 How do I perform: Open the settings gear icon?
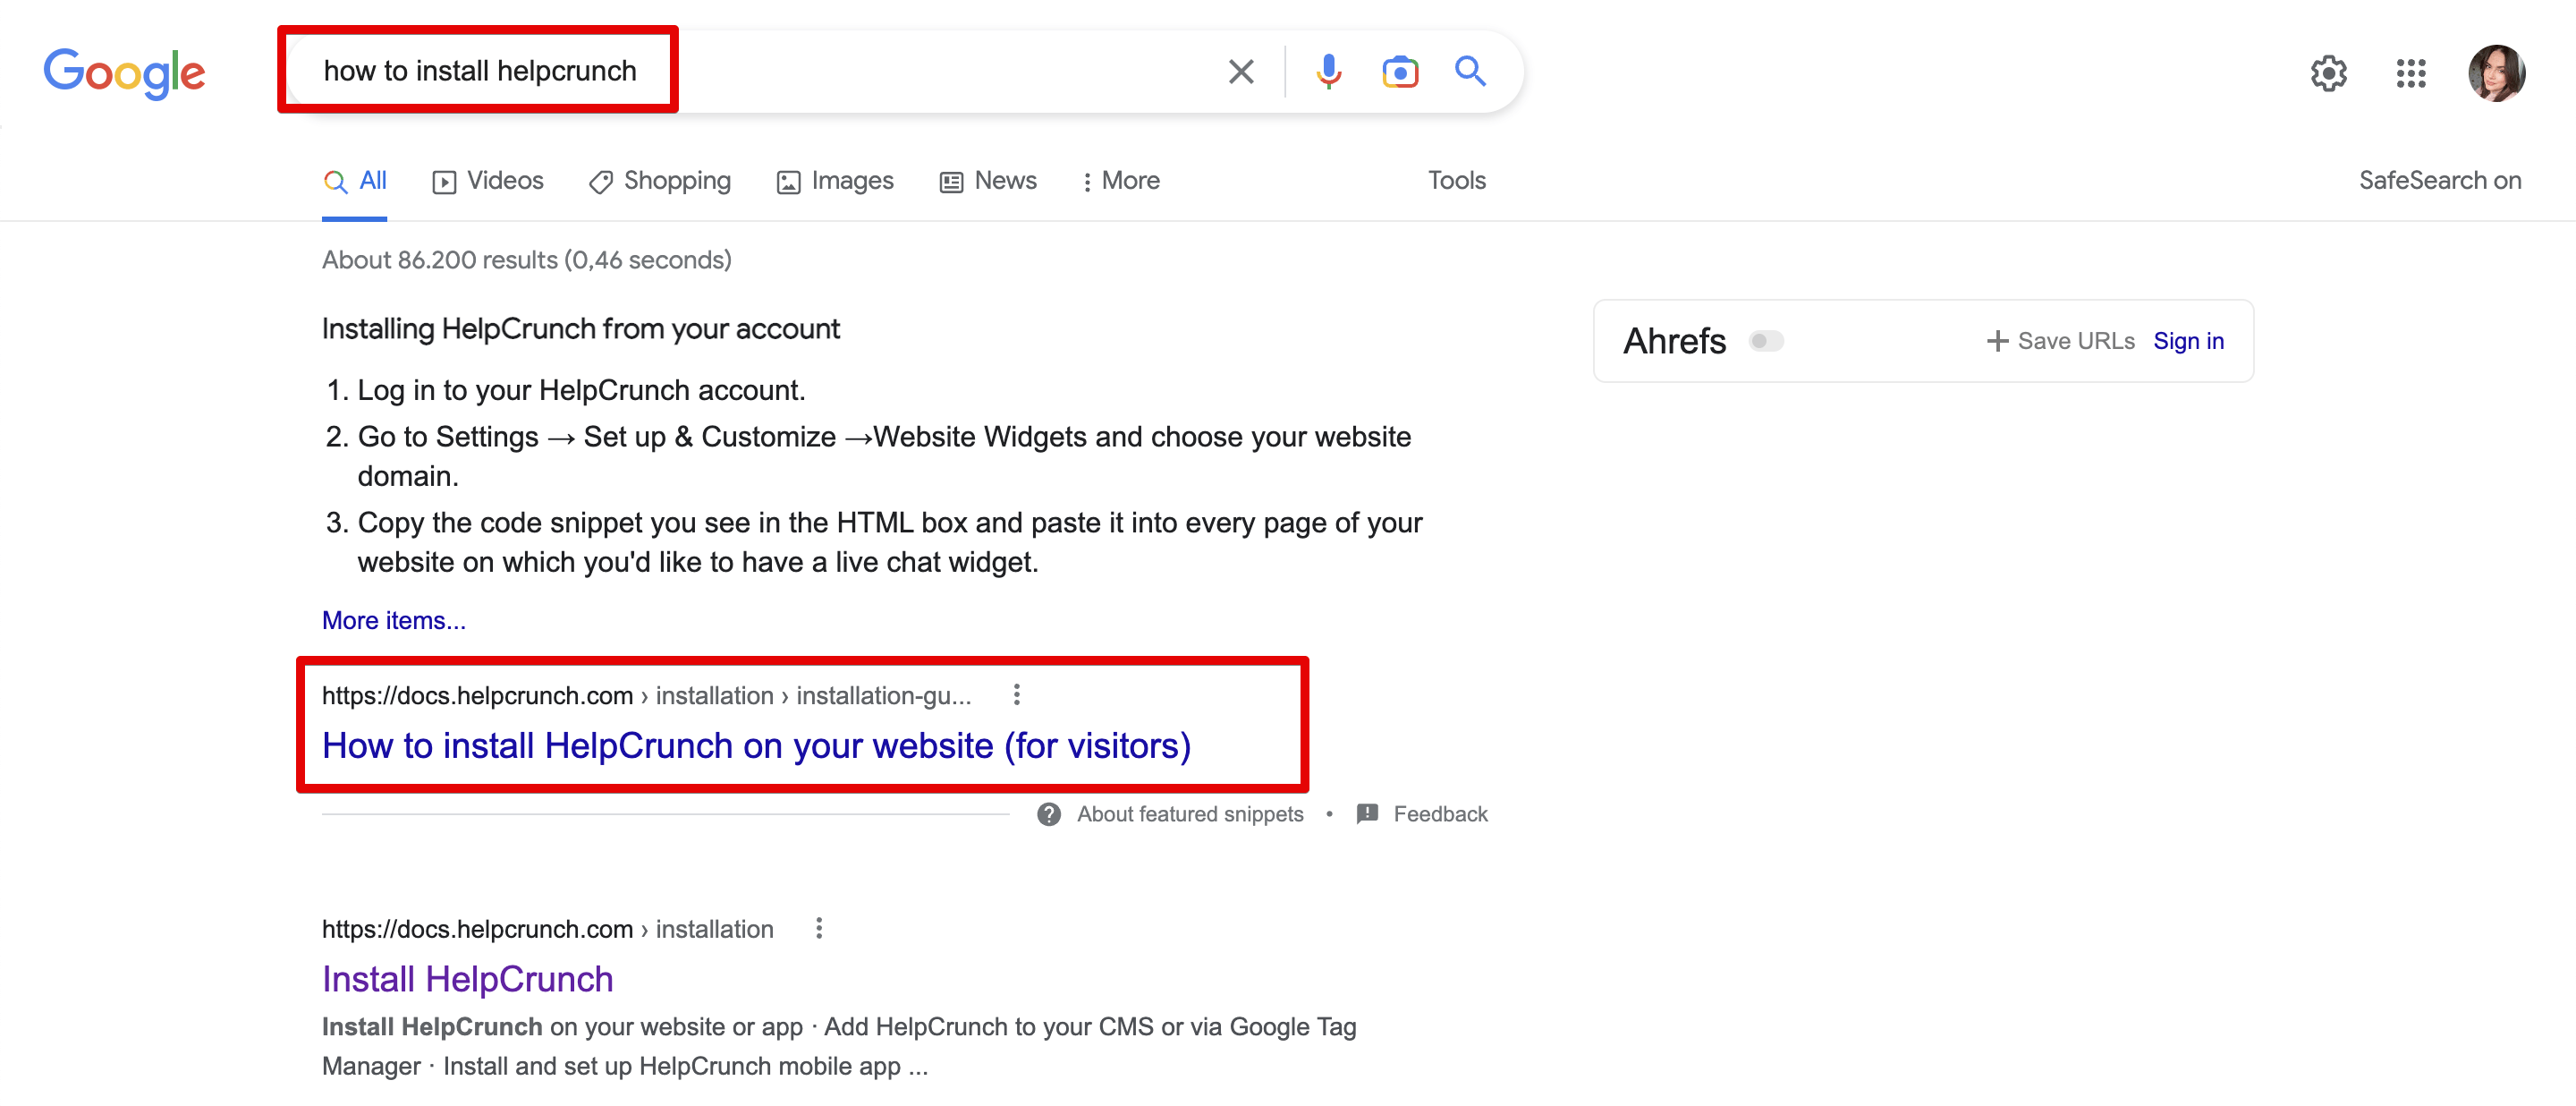(2328, 73)
